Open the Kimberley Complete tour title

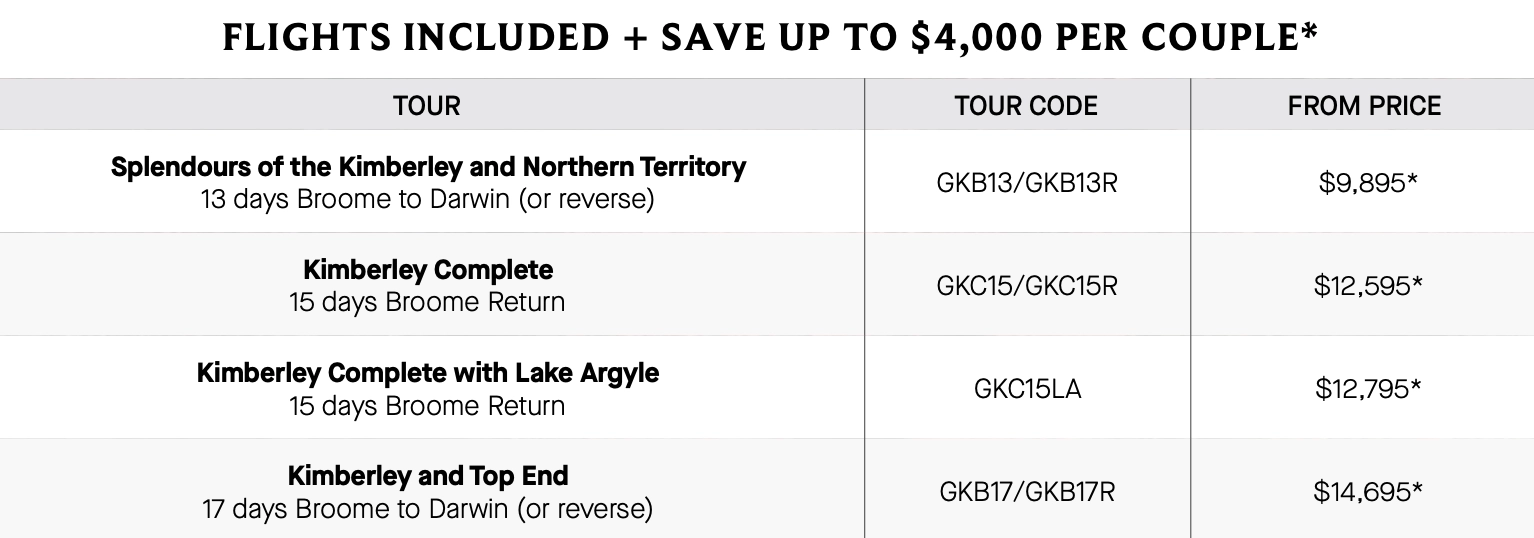click(428, 270)
